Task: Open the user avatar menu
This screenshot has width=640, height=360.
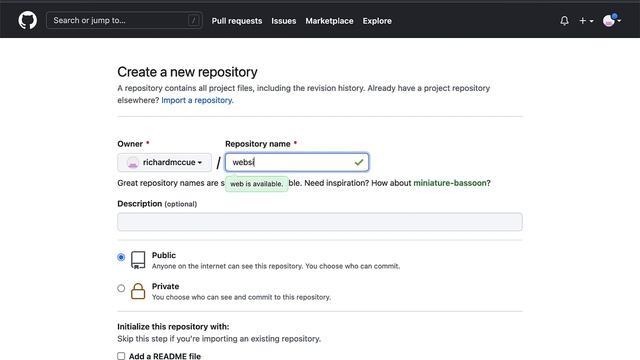Action: (611, 20)
